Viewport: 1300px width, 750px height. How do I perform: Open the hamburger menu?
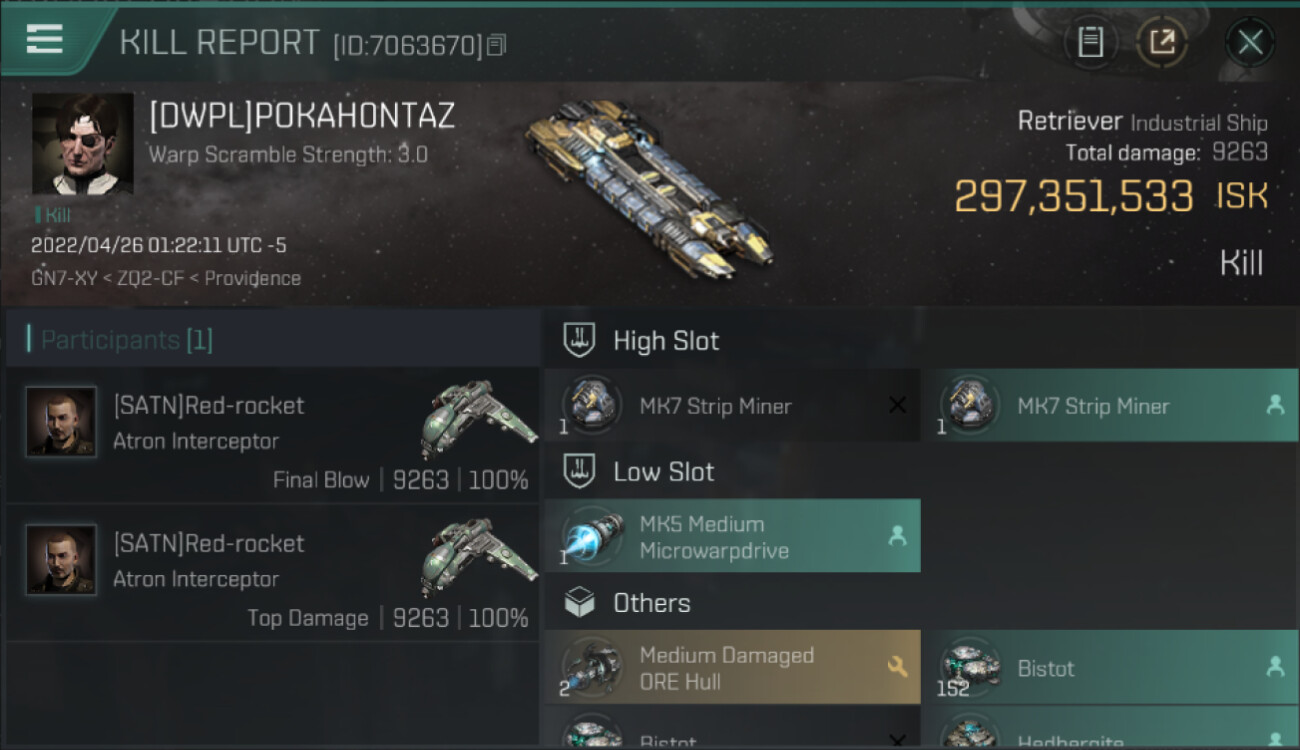(45, 40)
